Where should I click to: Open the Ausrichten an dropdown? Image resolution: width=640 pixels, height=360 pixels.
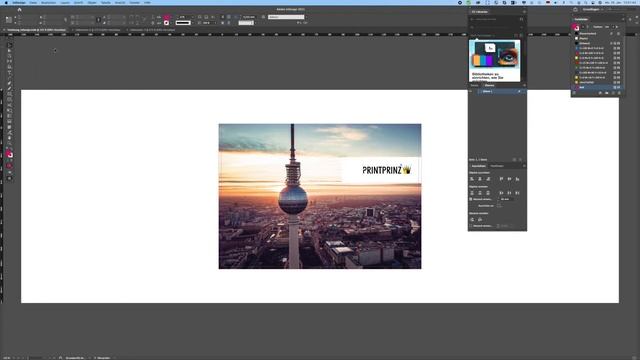point(499,206)
